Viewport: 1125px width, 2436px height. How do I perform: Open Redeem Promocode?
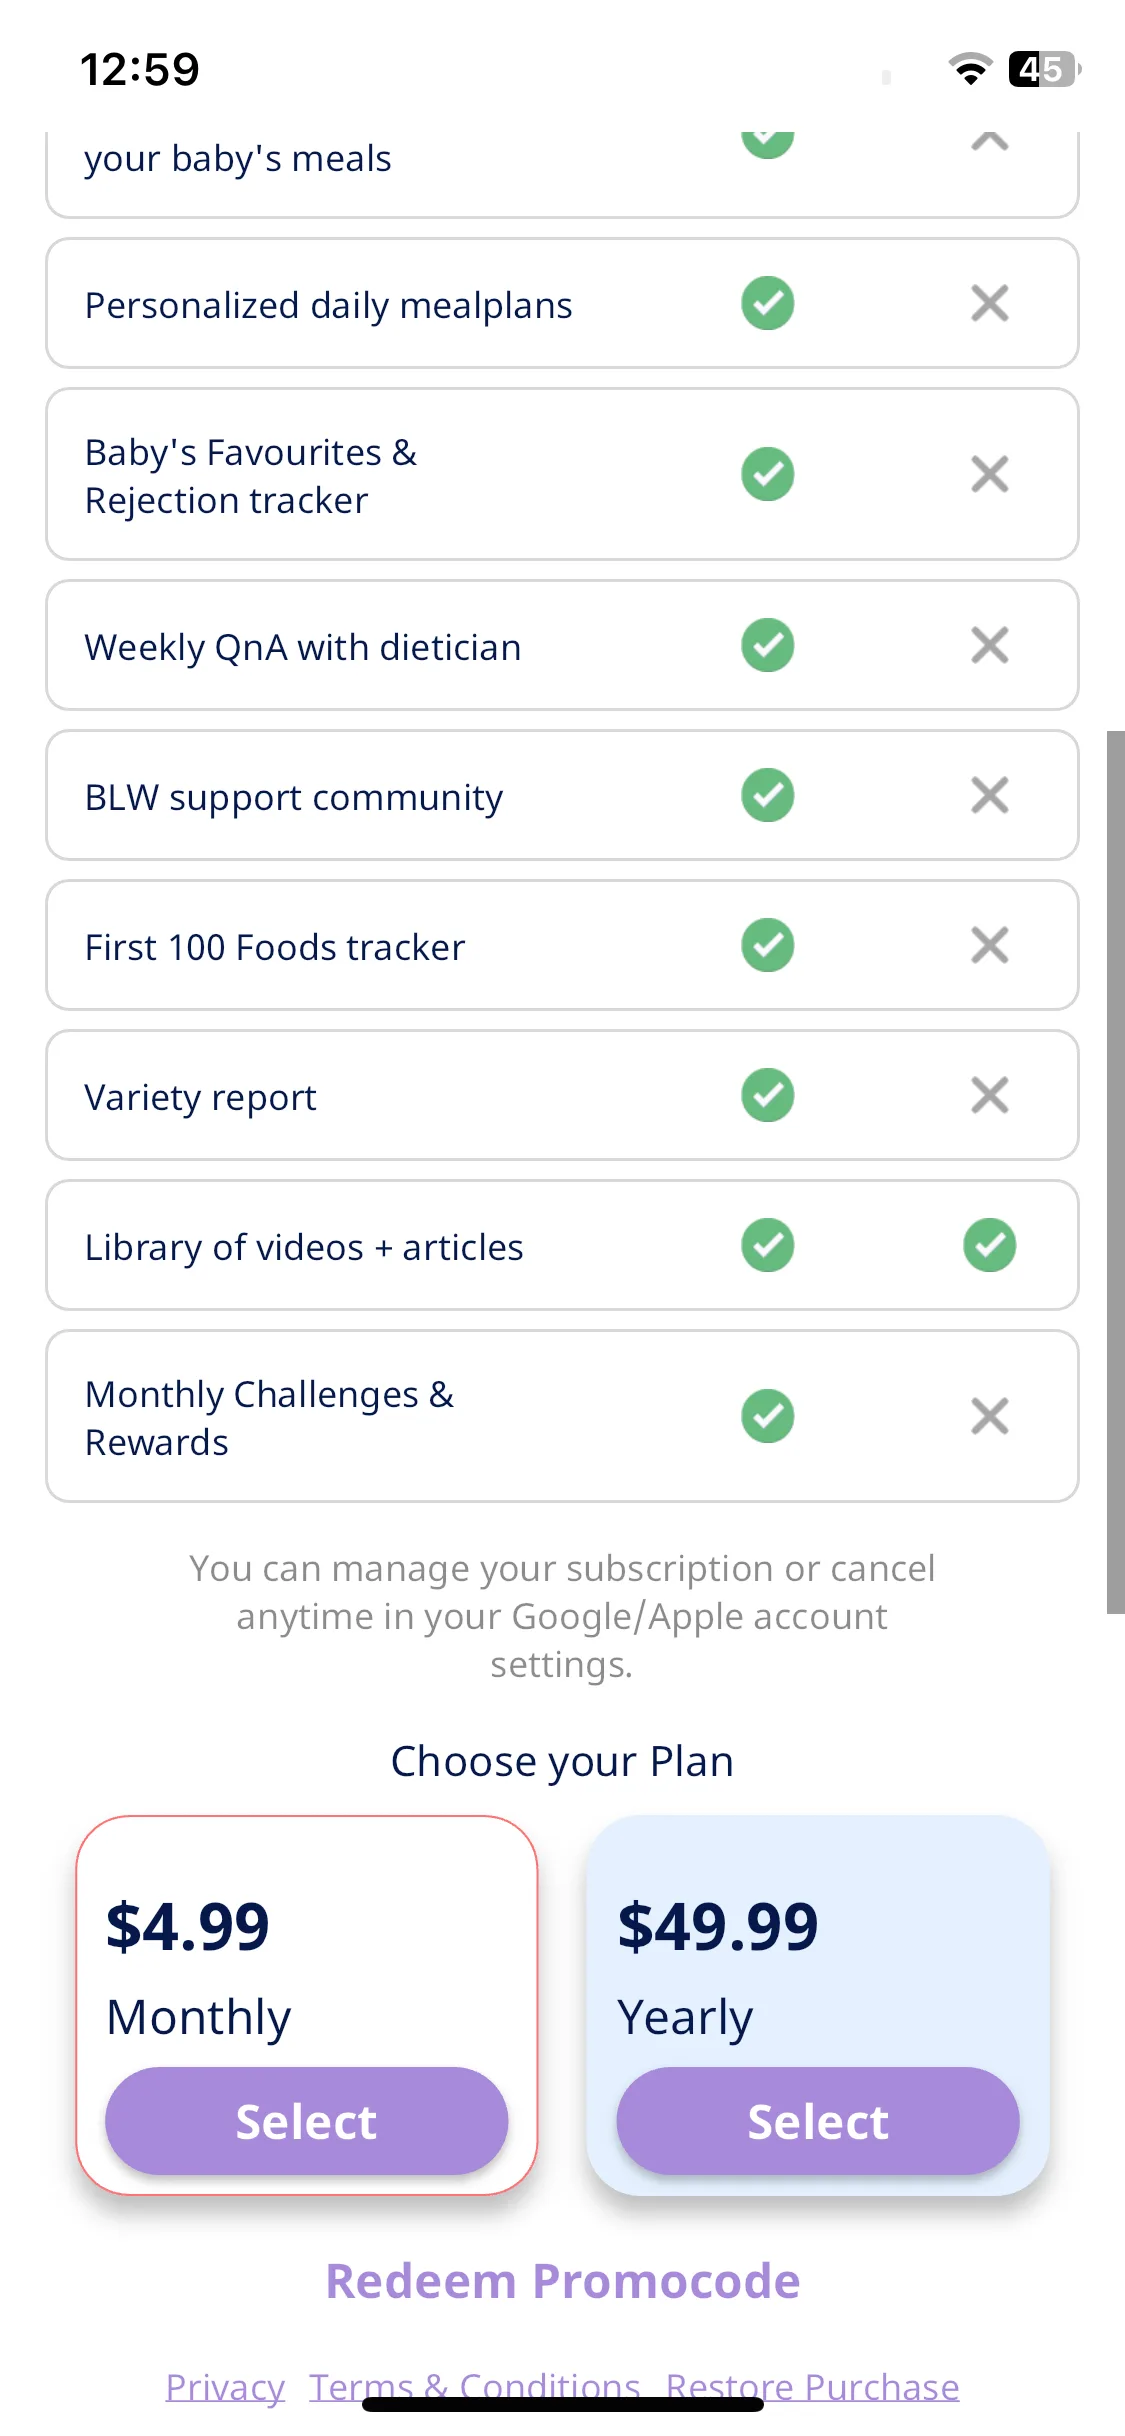pyautogui.click(x=563, y=2281)
